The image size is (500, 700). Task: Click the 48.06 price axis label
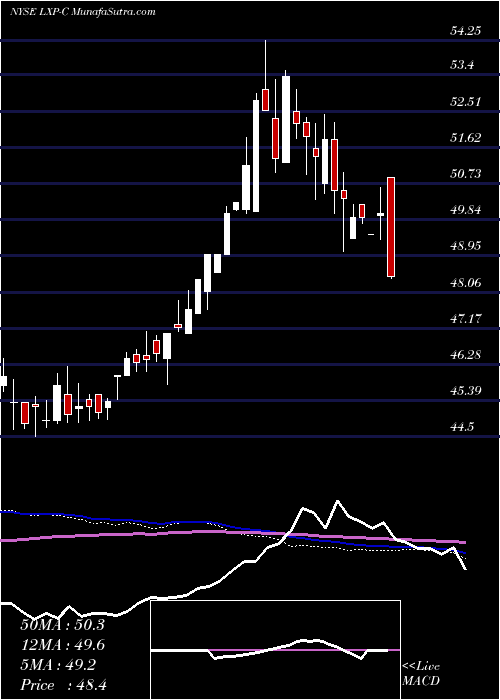point(468,283)
